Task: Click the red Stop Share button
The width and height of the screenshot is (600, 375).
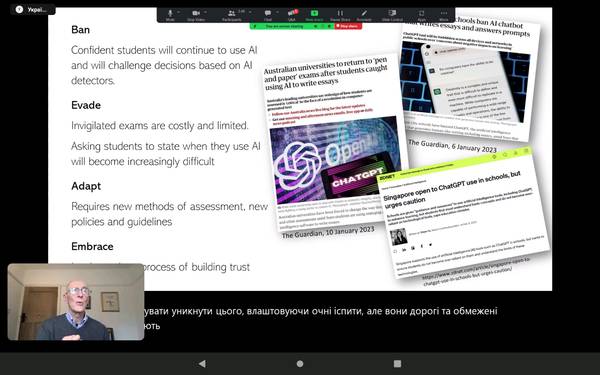Action: coord(348,26)
